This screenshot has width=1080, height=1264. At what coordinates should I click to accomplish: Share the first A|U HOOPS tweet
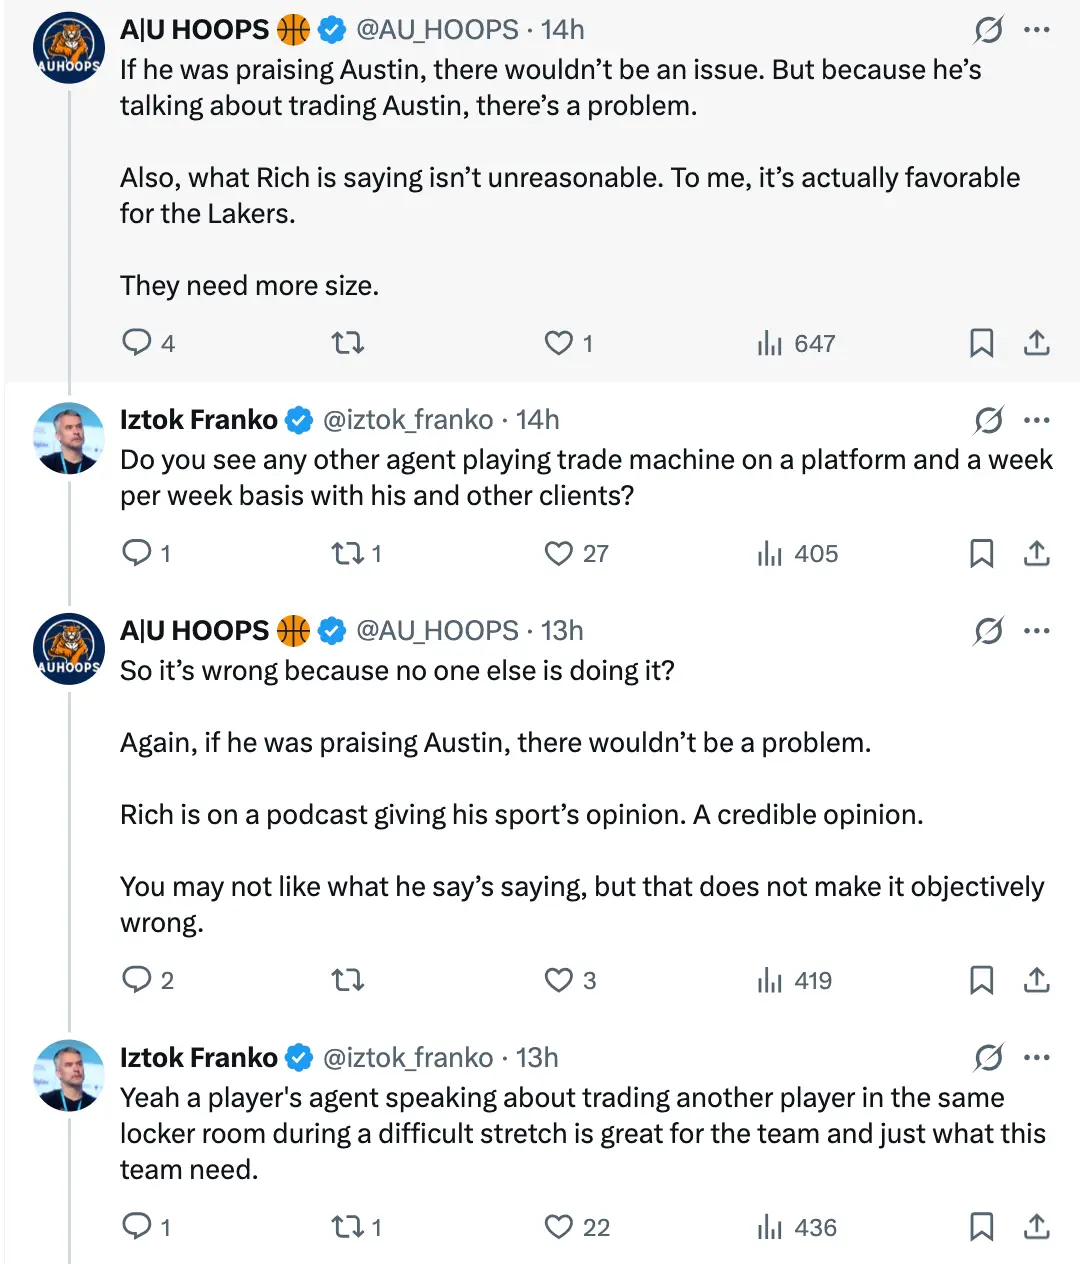1037,343
